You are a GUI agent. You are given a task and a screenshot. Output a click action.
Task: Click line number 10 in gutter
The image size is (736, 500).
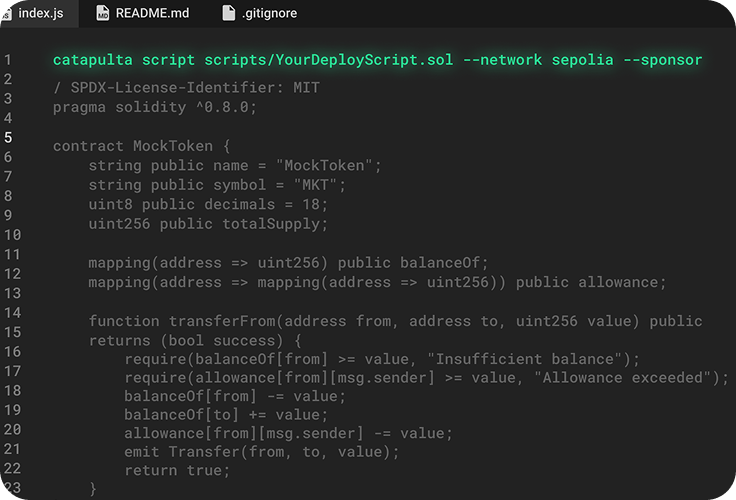13,235
